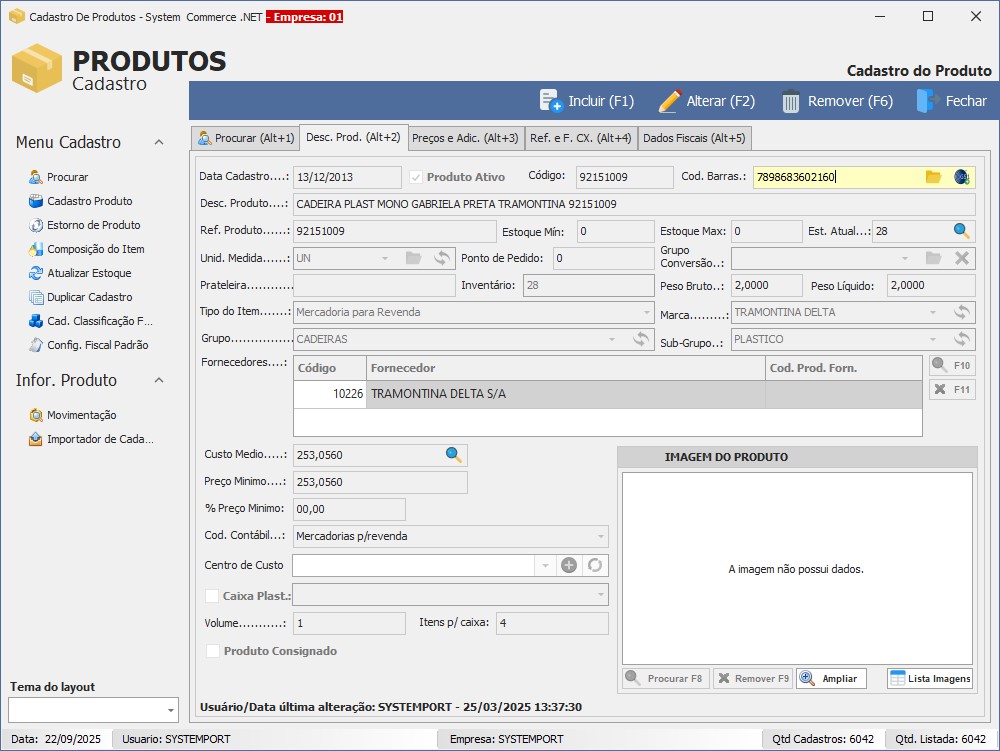
Task: Toggle the Produto Ativo checkbox
Action: click(416, 177)
